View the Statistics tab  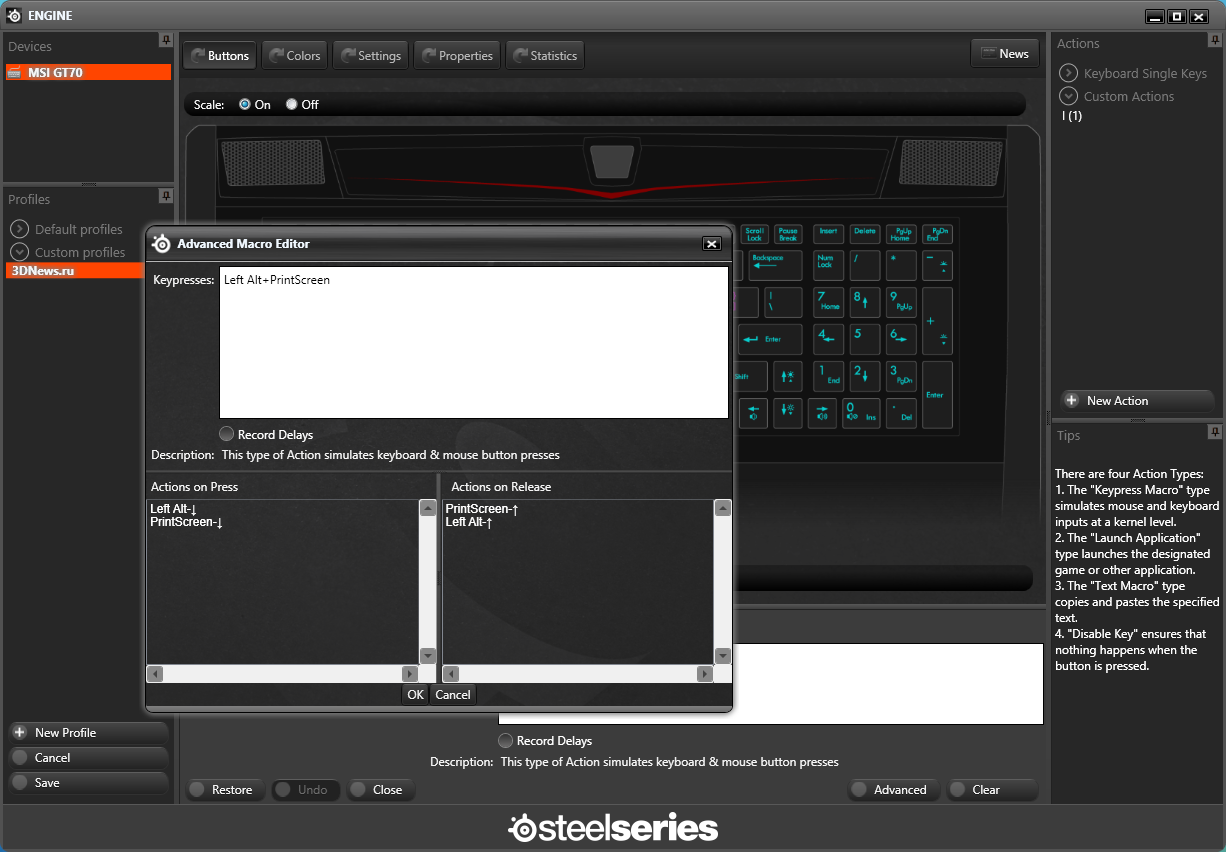[545, 56]
